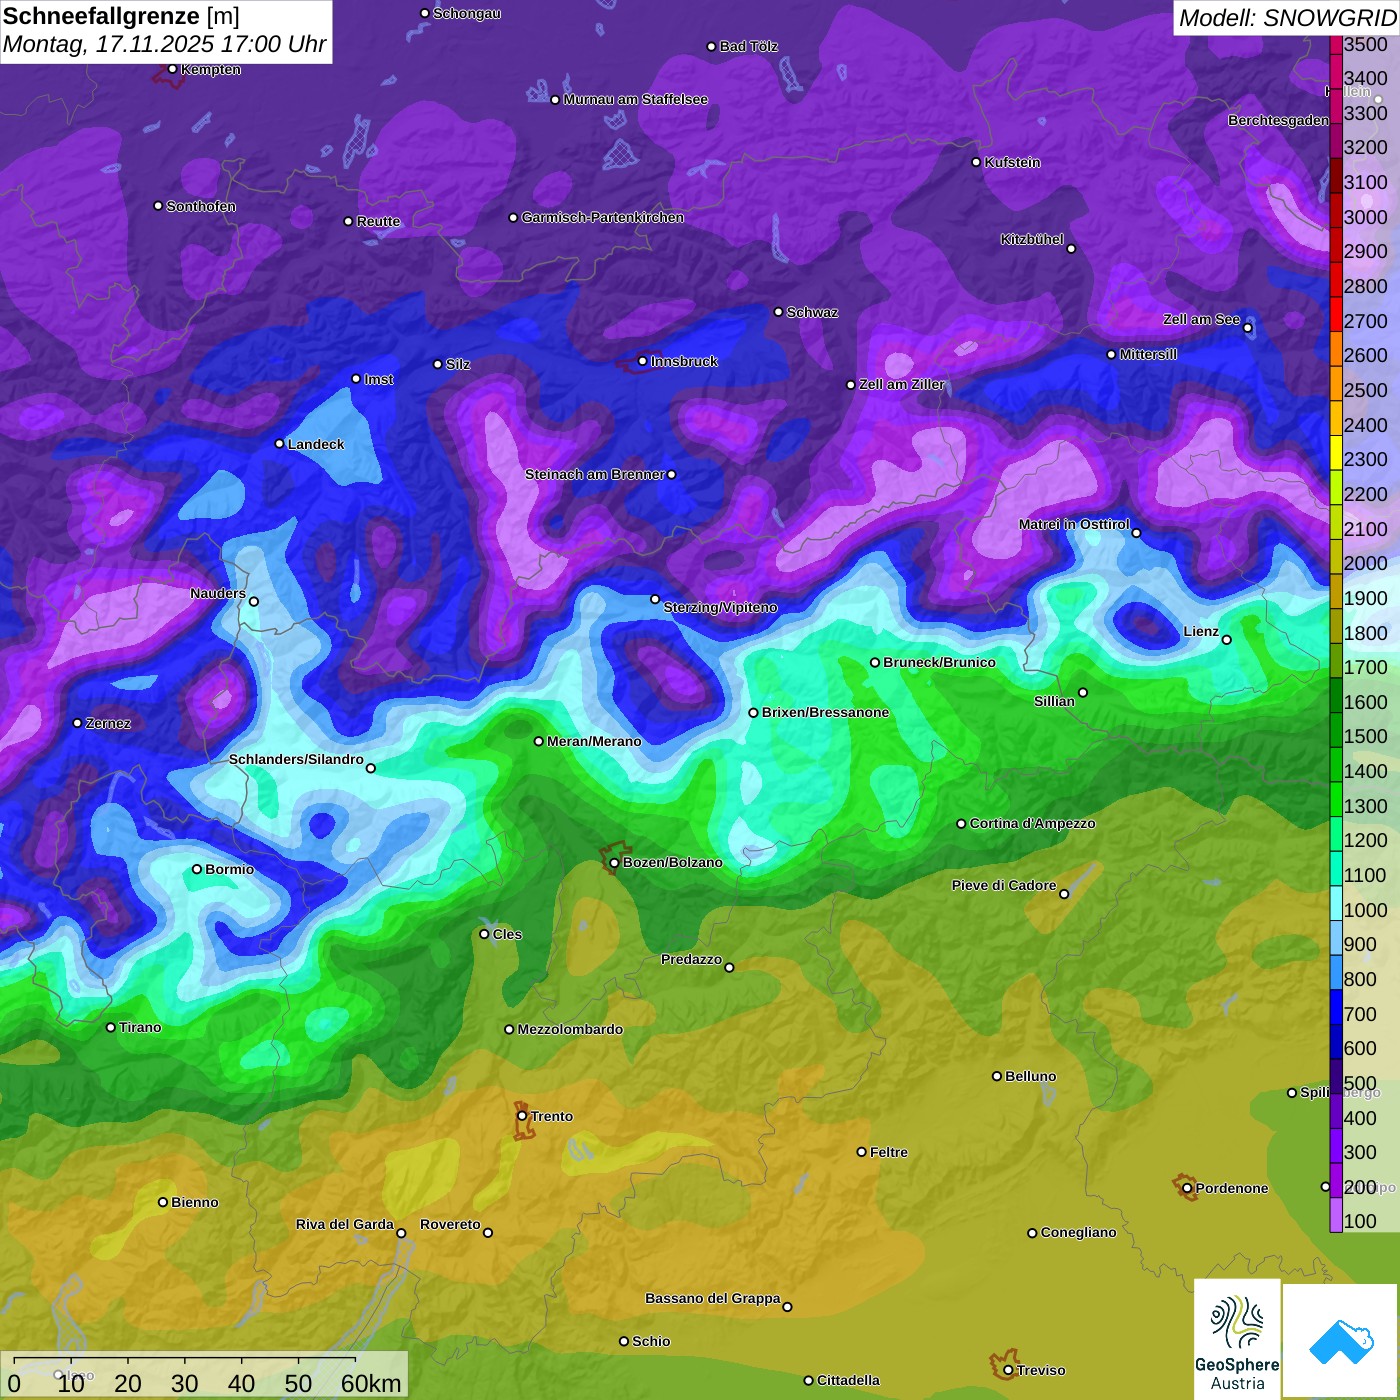Click the yellow 2300 legend color
1400x1400 pixels.
(x=1335, y=453)
